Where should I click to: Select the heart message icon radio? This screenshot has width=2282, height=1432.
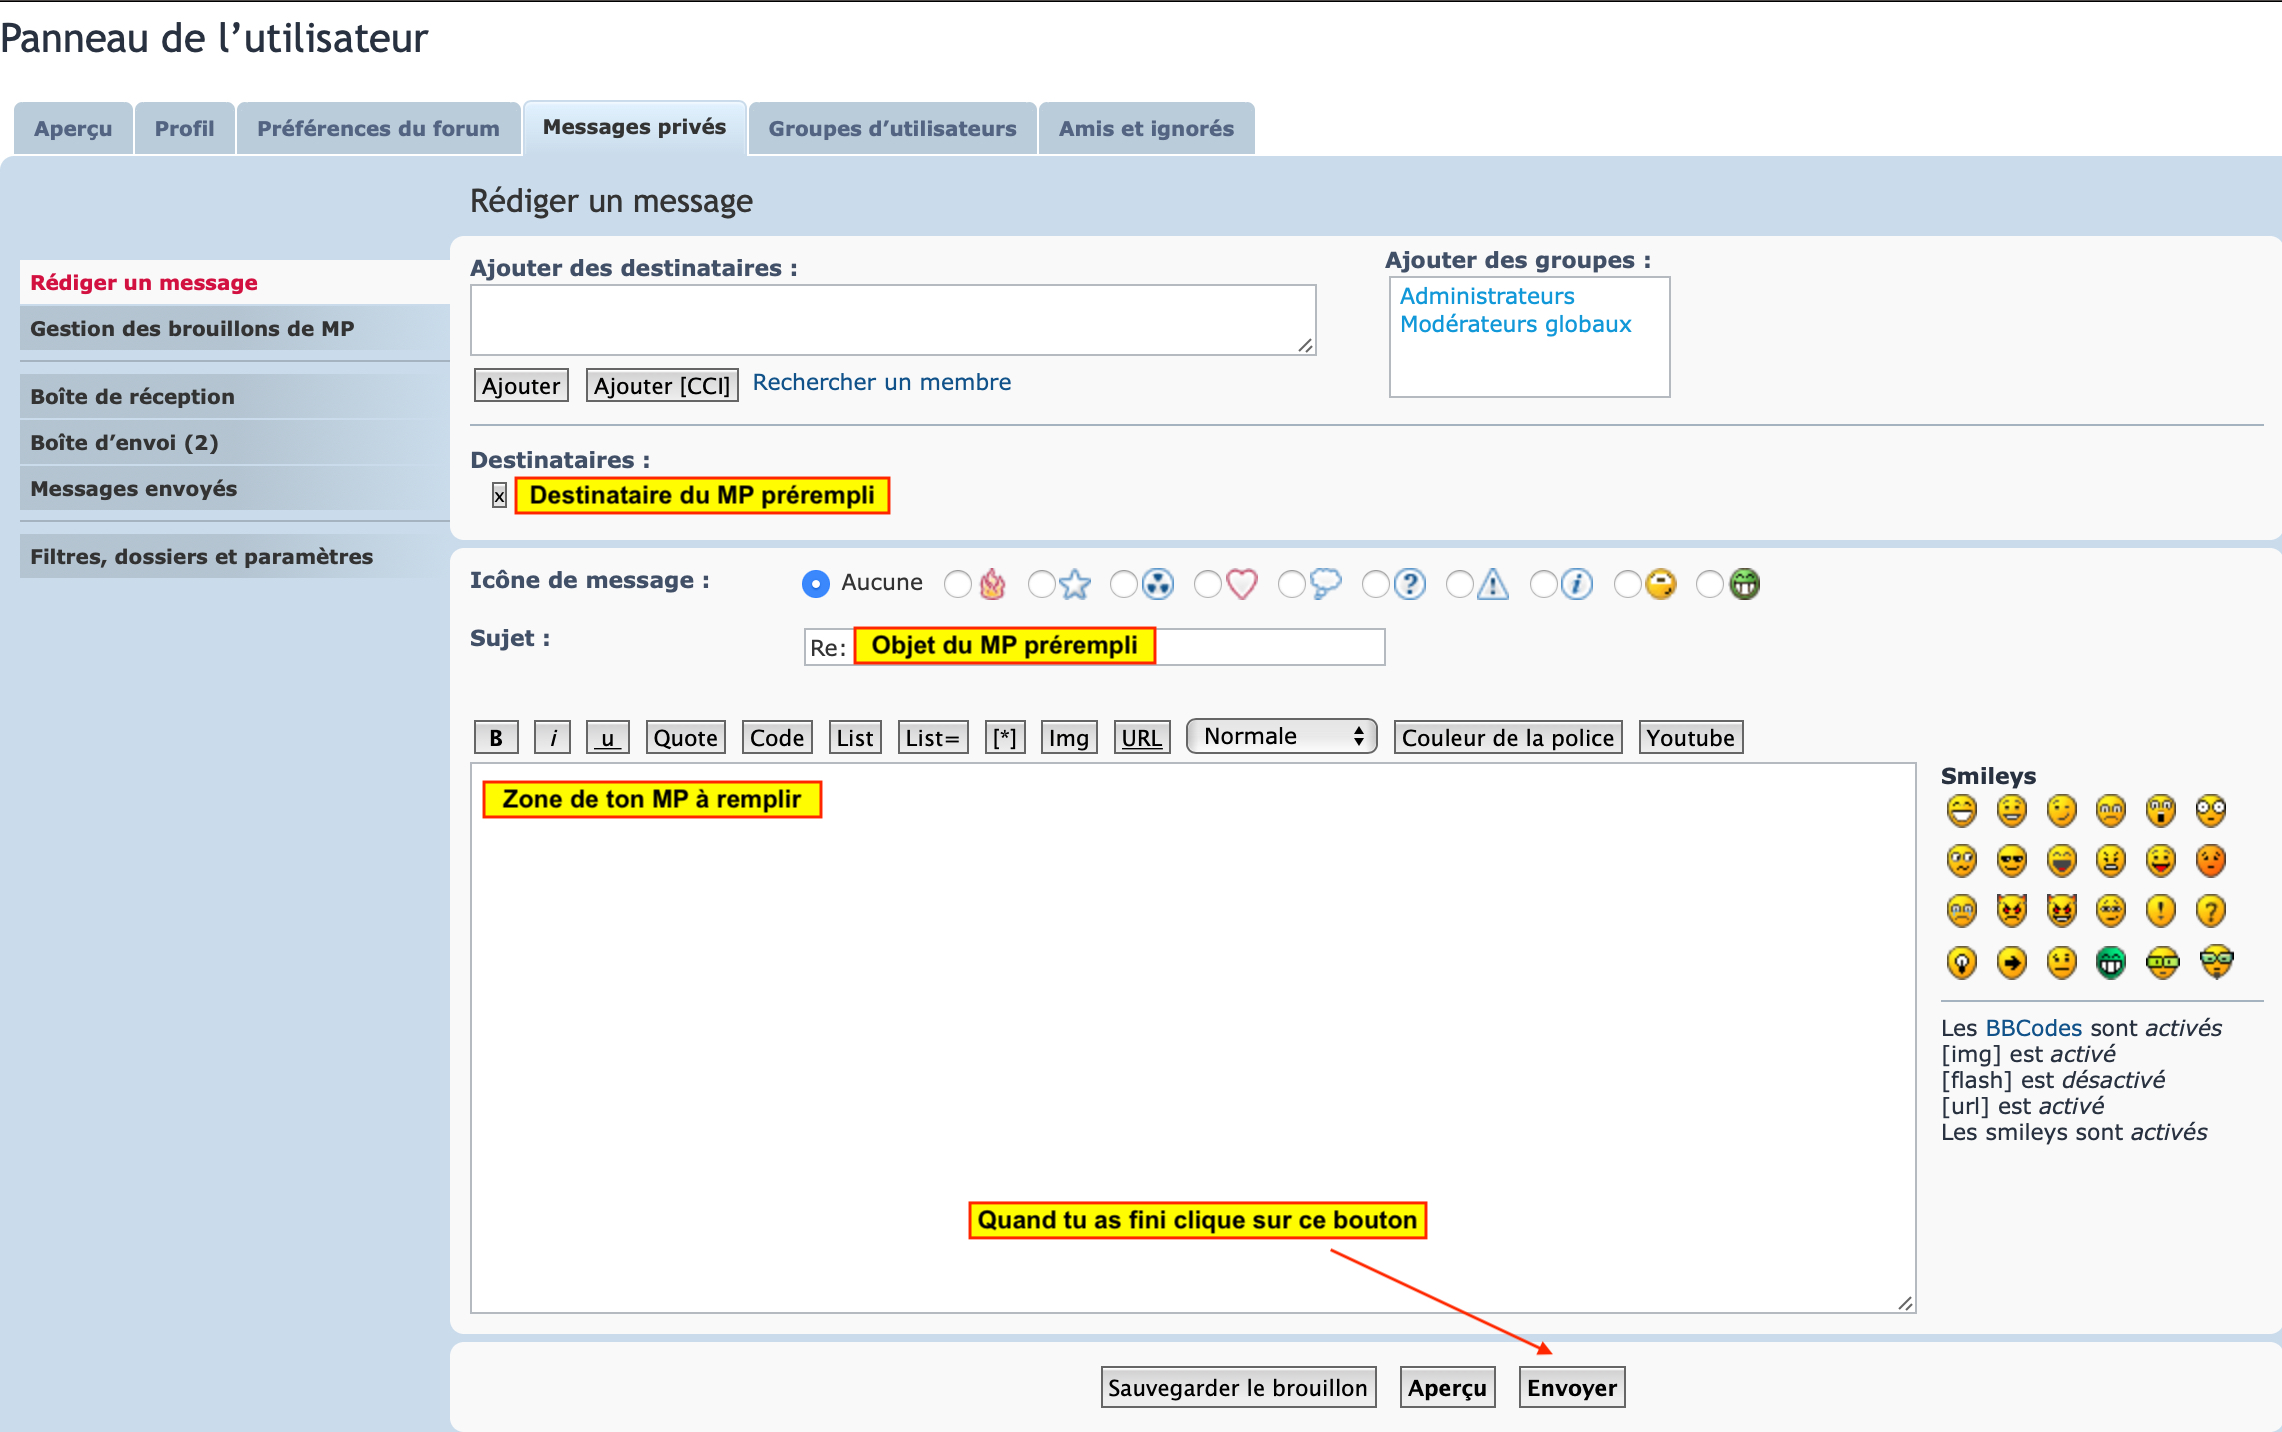(x=1208, y=584)
